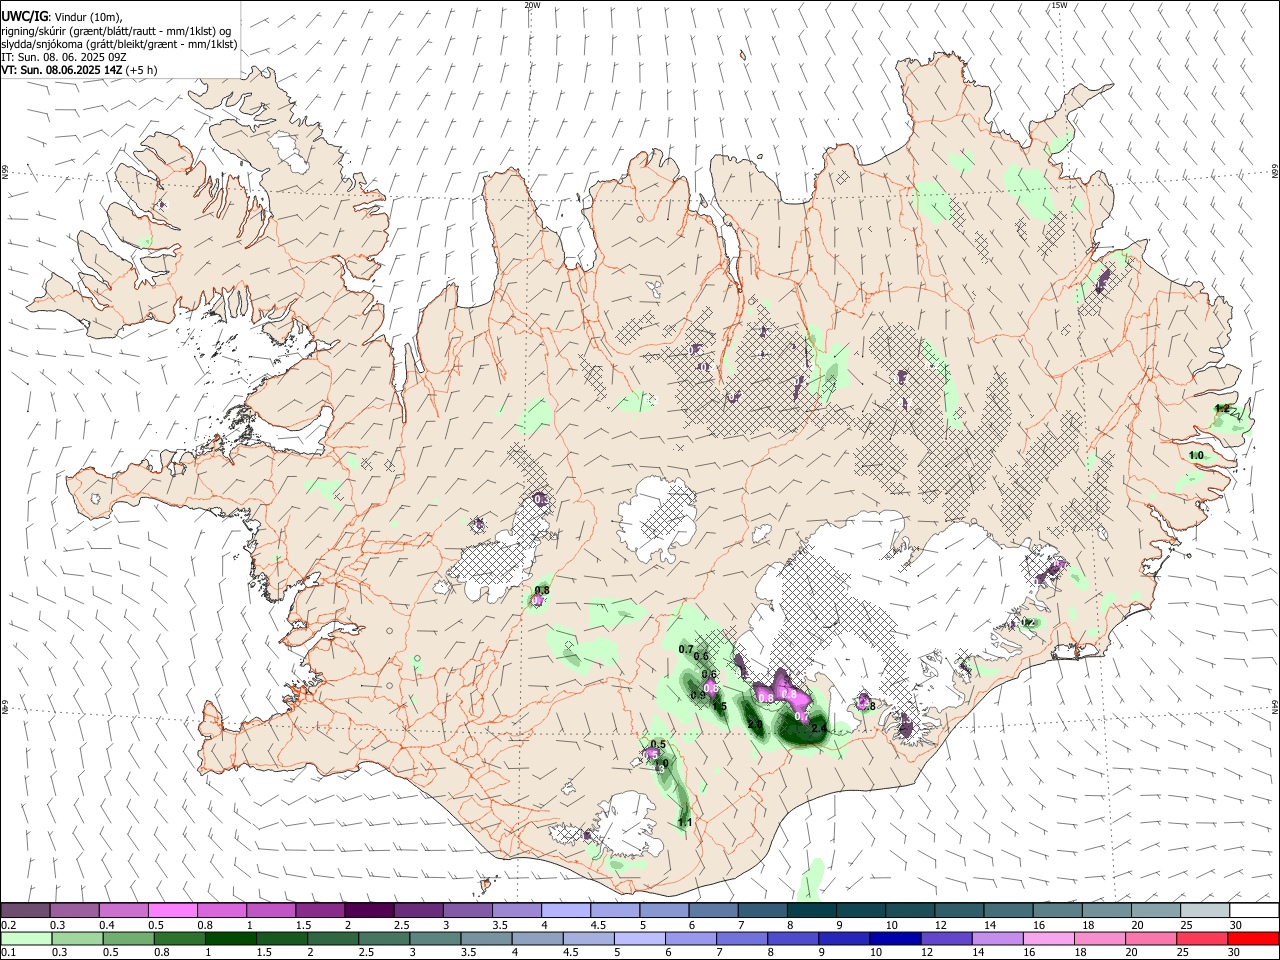1280x960 pixels.
Task: Pick the deep blue swatch labelled 10 in the bottom scale
Action: tap(894, 939)
